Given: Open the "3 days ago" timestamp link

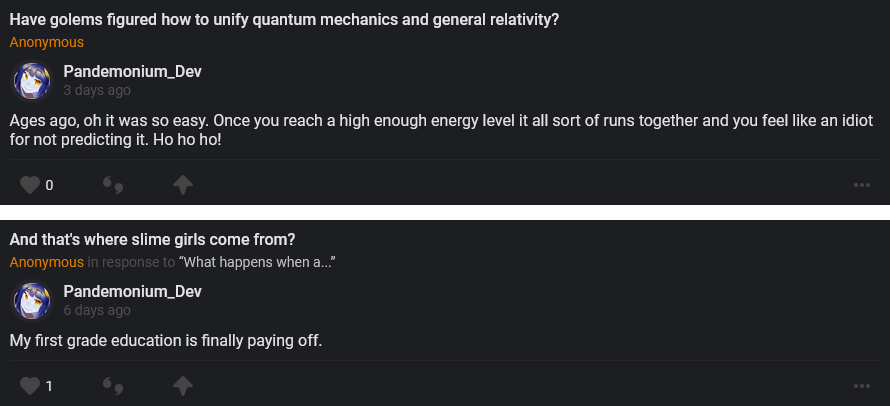Looking at the screenshot, I should pyautogui.click(x=96, y=90).
